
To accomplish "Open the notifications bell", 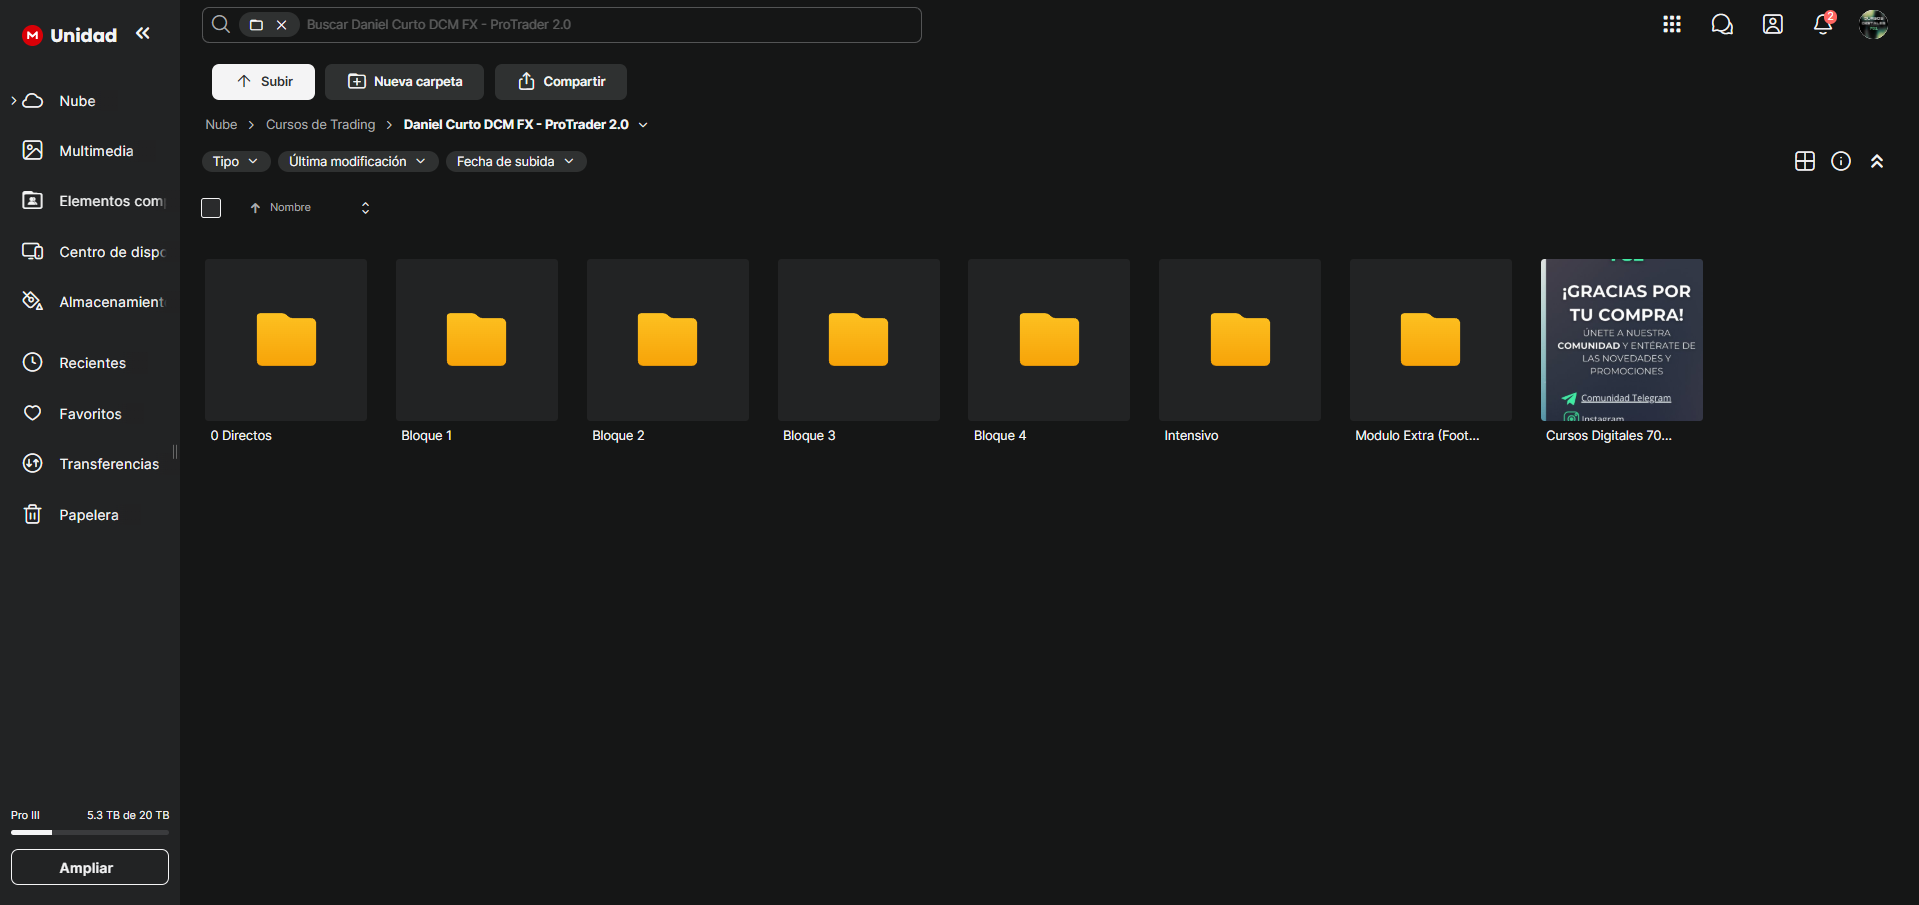I will click(1822, 24).
